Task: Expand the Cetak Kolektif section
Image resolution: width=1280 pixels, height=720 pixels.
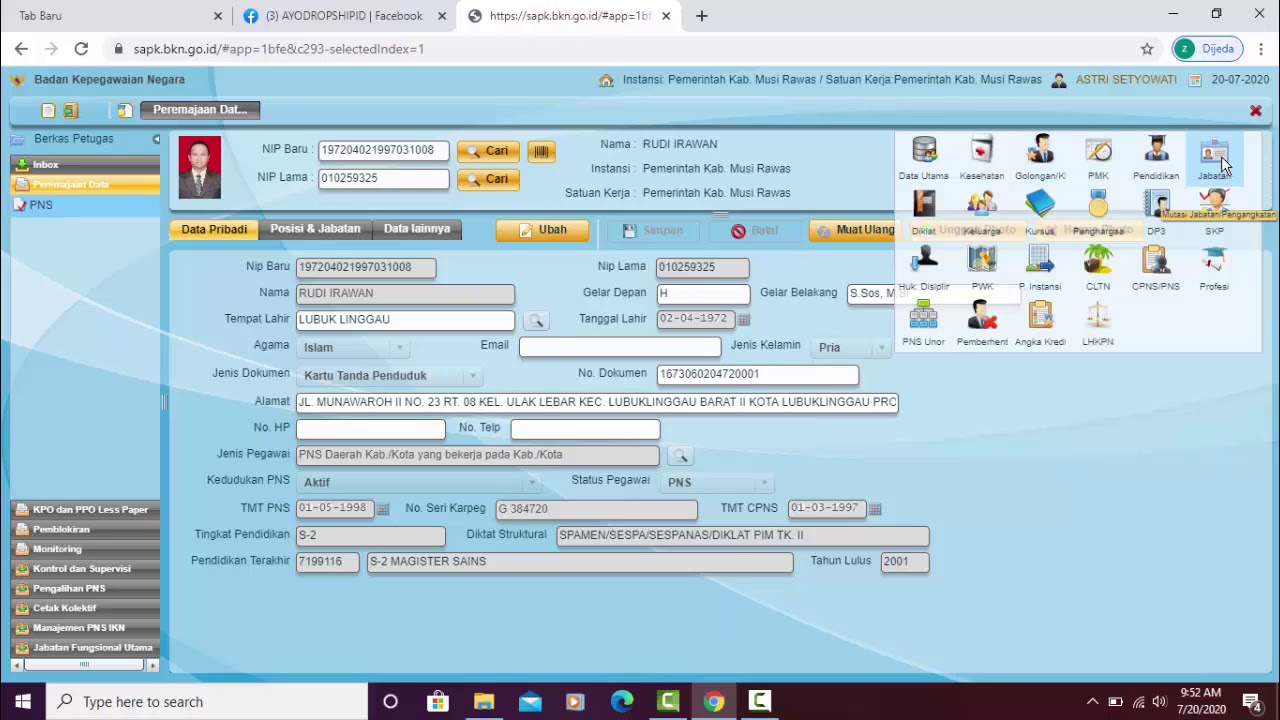Action: [x=85, y=608]
